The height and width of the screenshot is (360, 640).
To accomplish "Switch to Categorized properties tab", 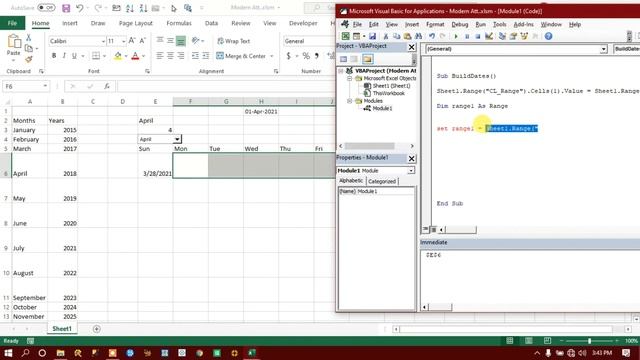I will tap(382, 181).
